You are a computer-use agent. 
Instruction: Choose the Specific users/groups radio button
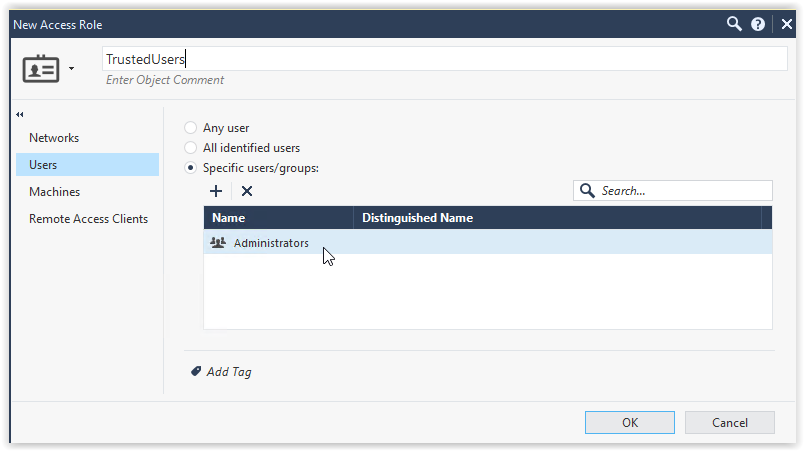point(191,168)
